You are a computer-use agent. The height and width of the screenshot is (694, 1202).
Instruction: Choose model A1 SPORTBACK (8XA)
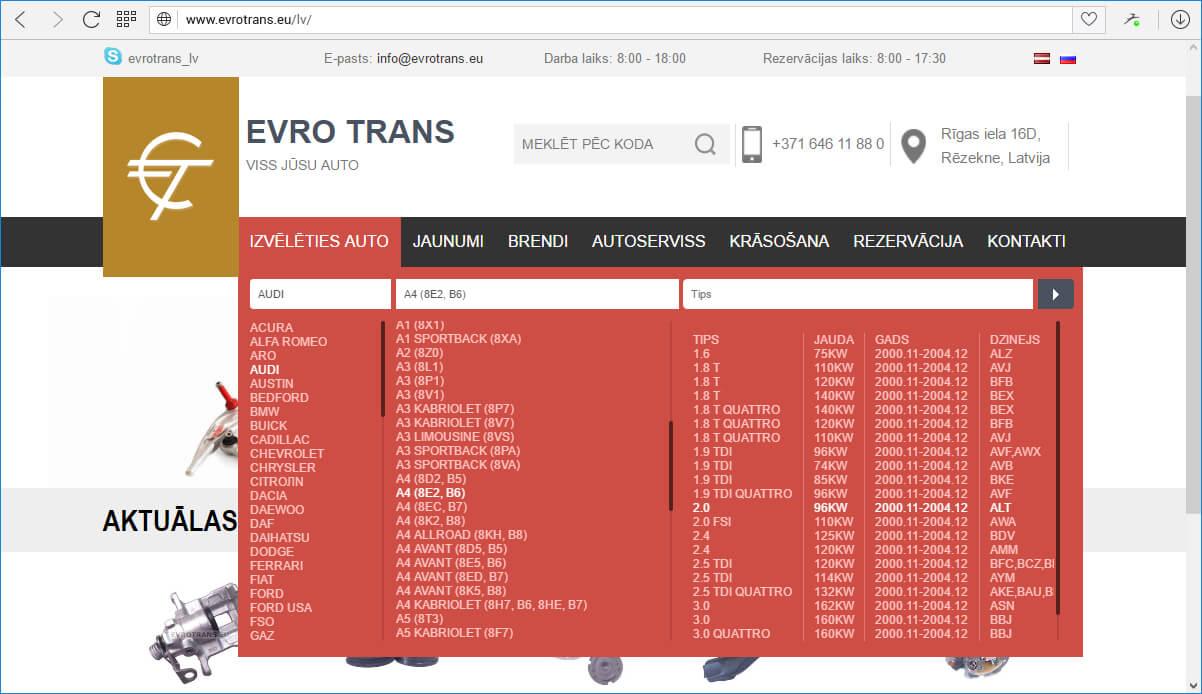(x=458, y=339)
